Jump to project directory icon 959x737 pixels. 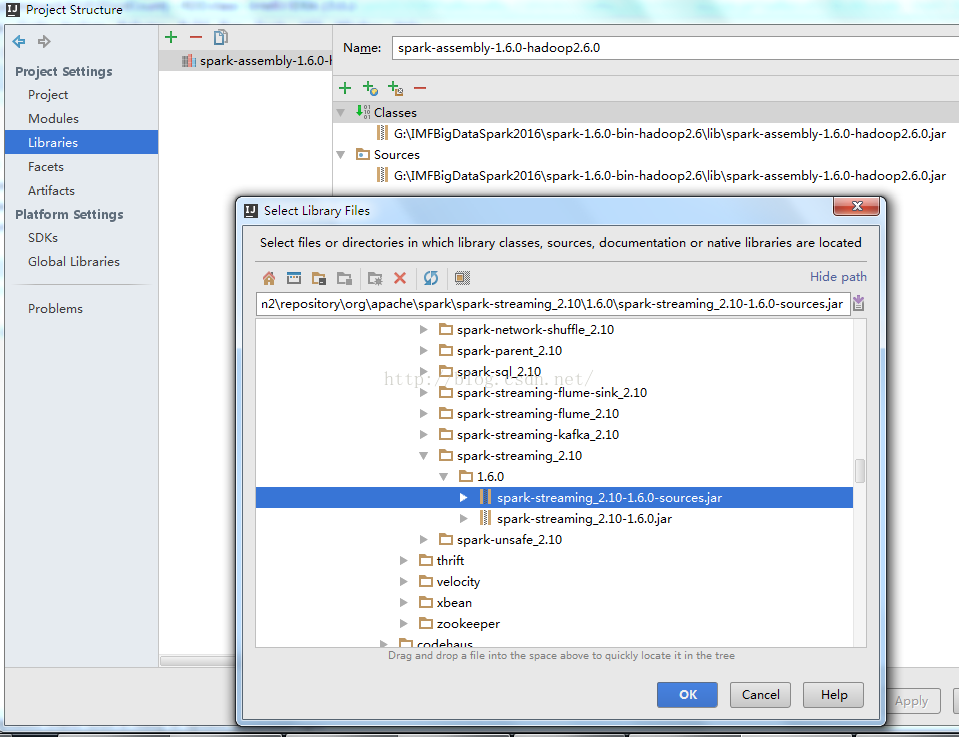pos(319,278)
